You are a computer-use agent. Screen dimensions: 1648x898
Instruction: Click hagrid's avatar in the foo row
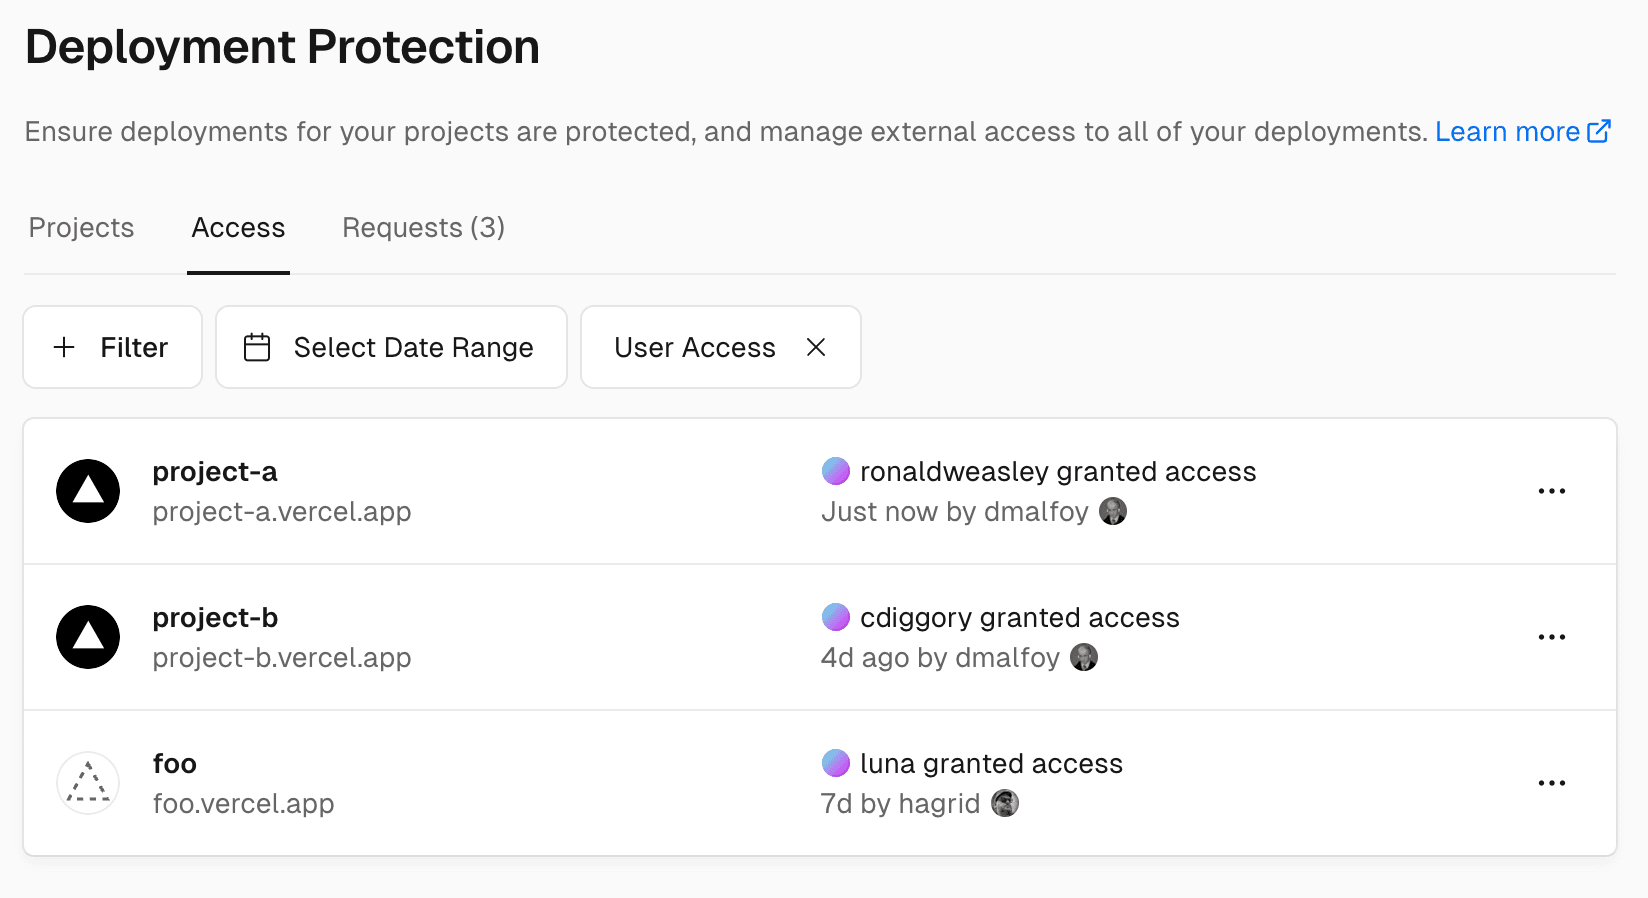[1005, 803]
